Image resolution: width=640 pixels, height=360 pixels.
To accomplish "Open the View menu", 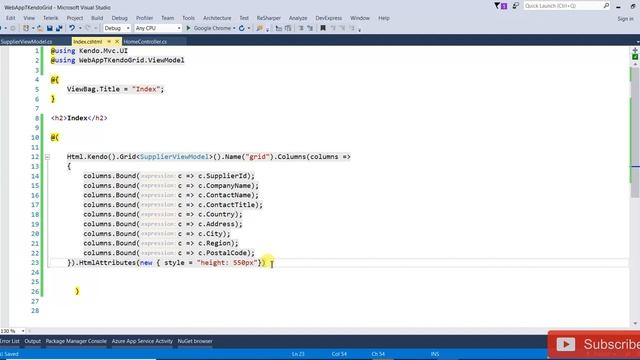I will [29, 18].
